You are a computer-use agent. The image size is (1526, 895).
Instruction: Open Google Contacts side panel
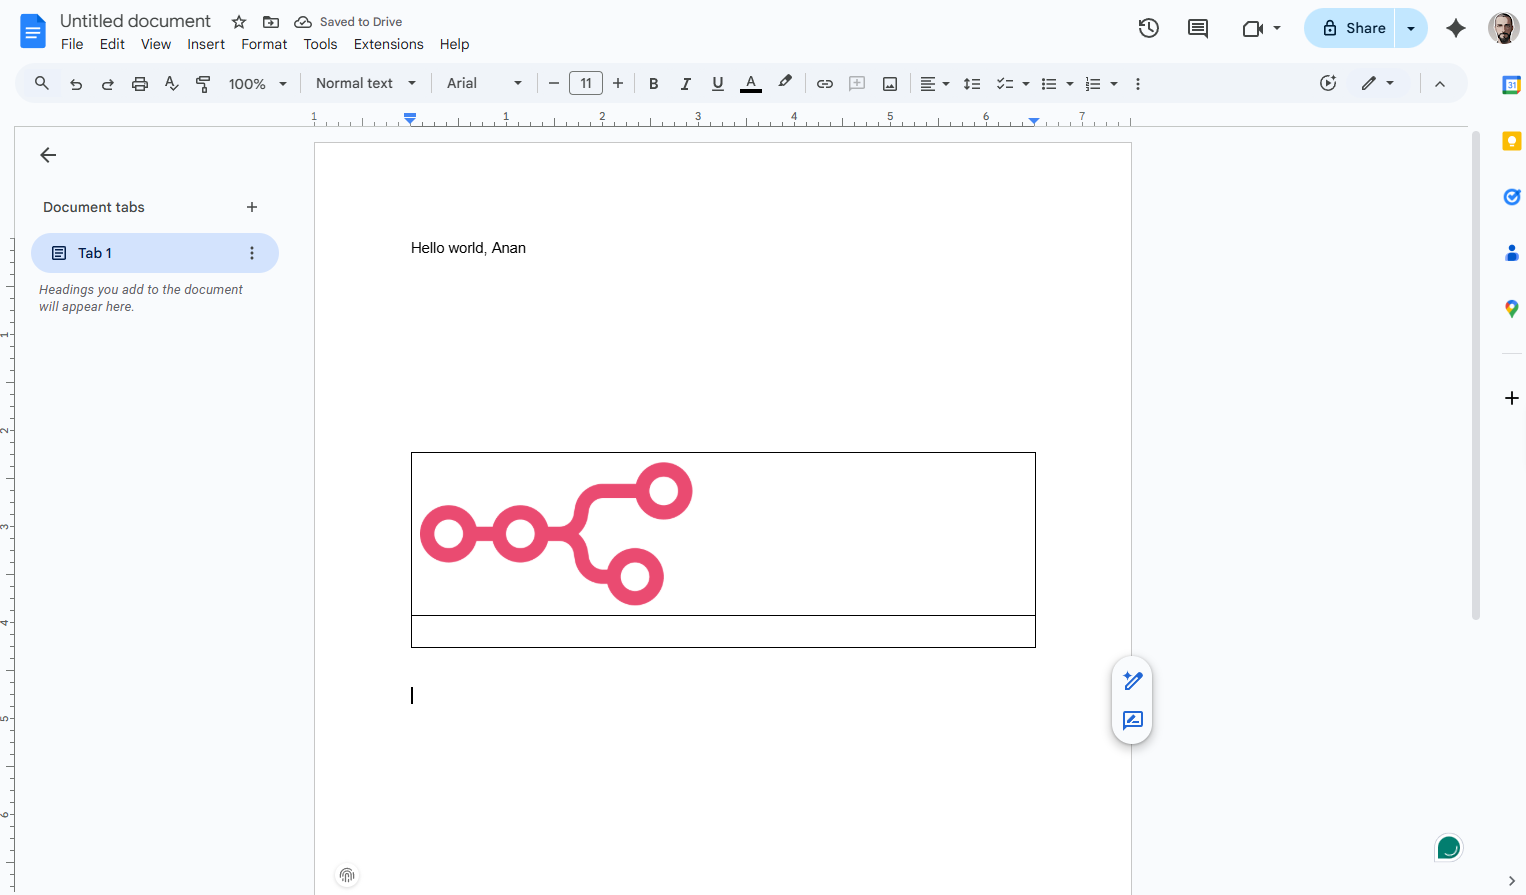1512,253
